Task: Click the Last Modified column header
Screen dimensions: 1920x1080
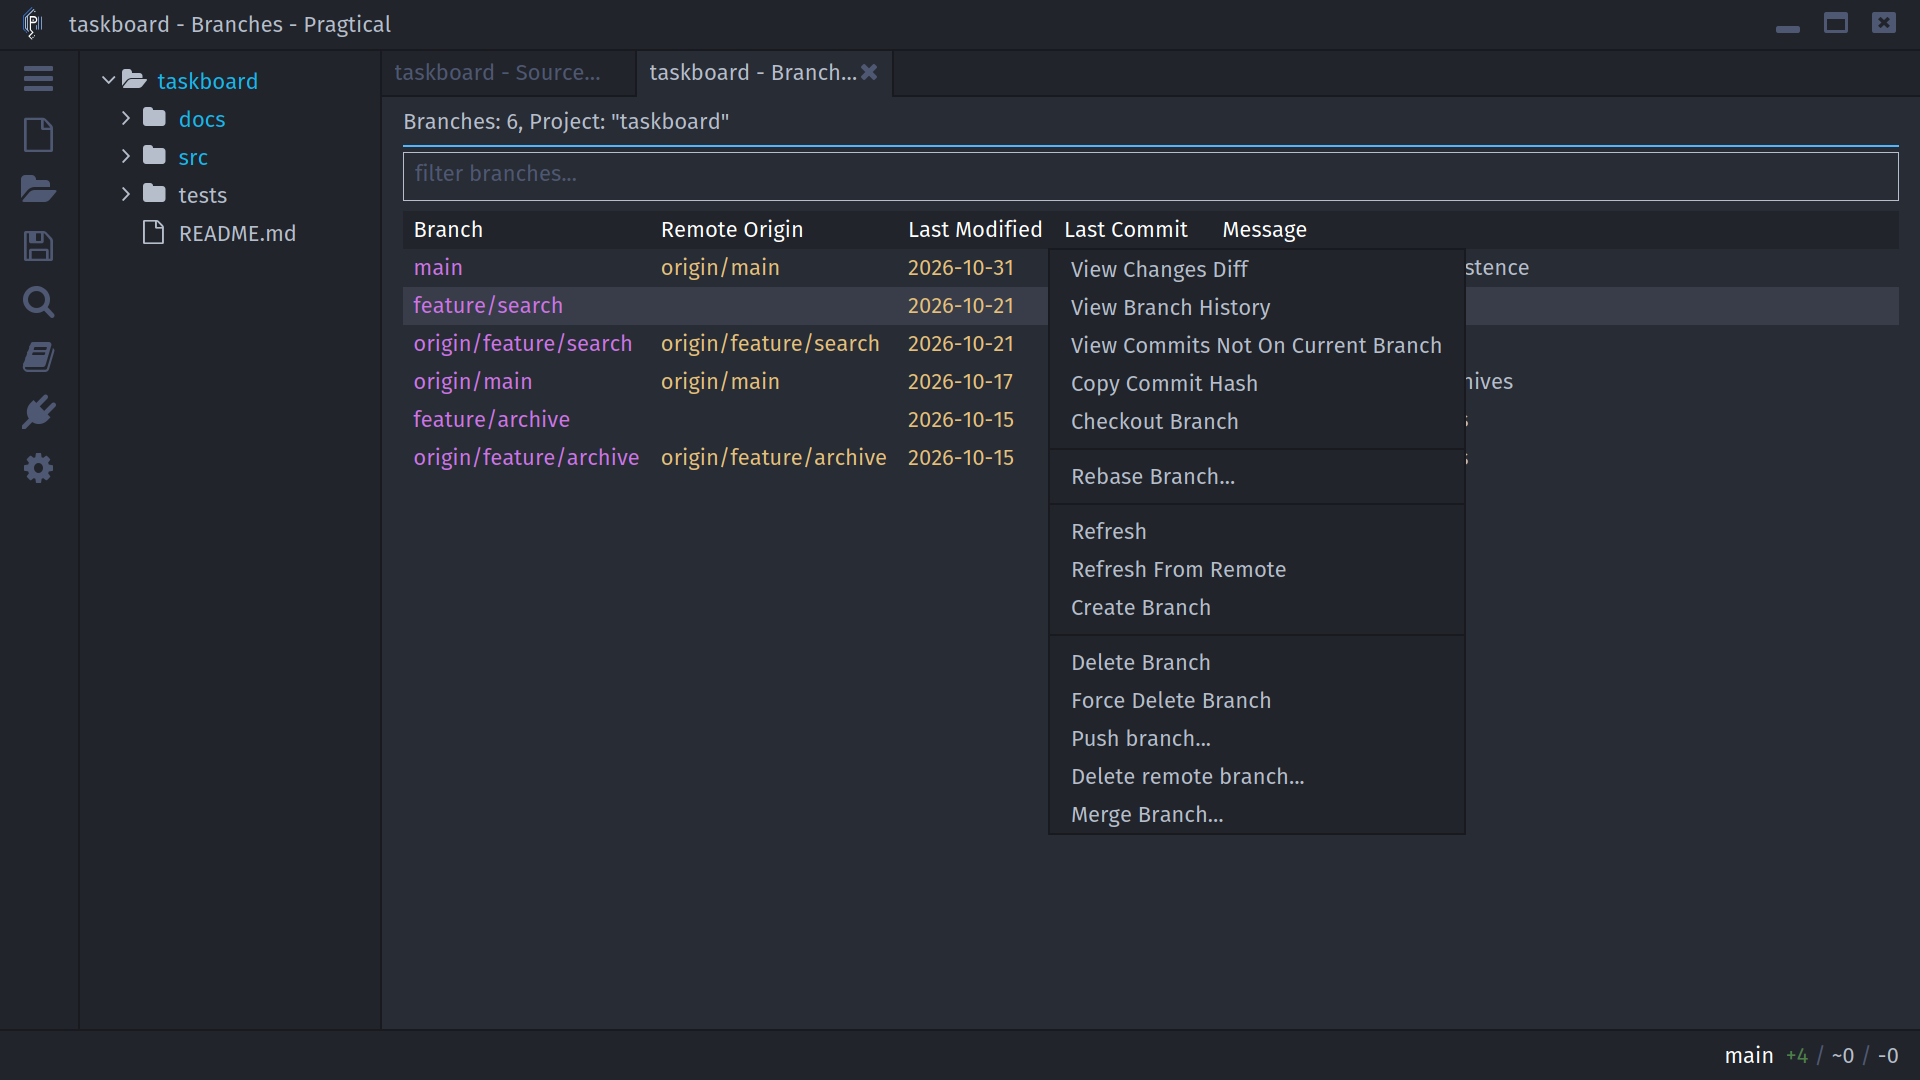Action: (974, 229)
